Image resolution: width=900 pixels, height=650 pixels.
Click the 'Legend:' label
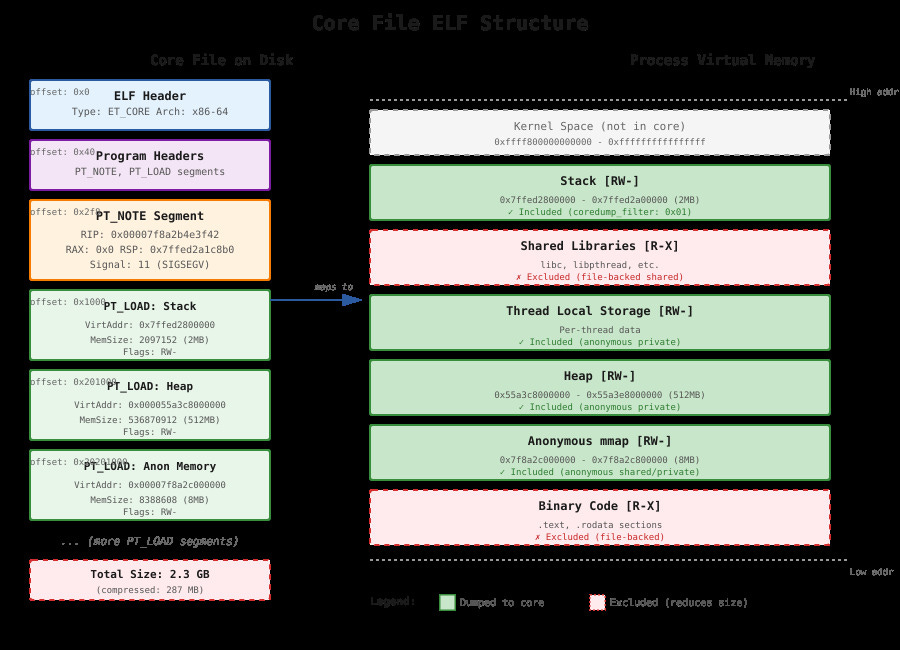pos(392,602)
